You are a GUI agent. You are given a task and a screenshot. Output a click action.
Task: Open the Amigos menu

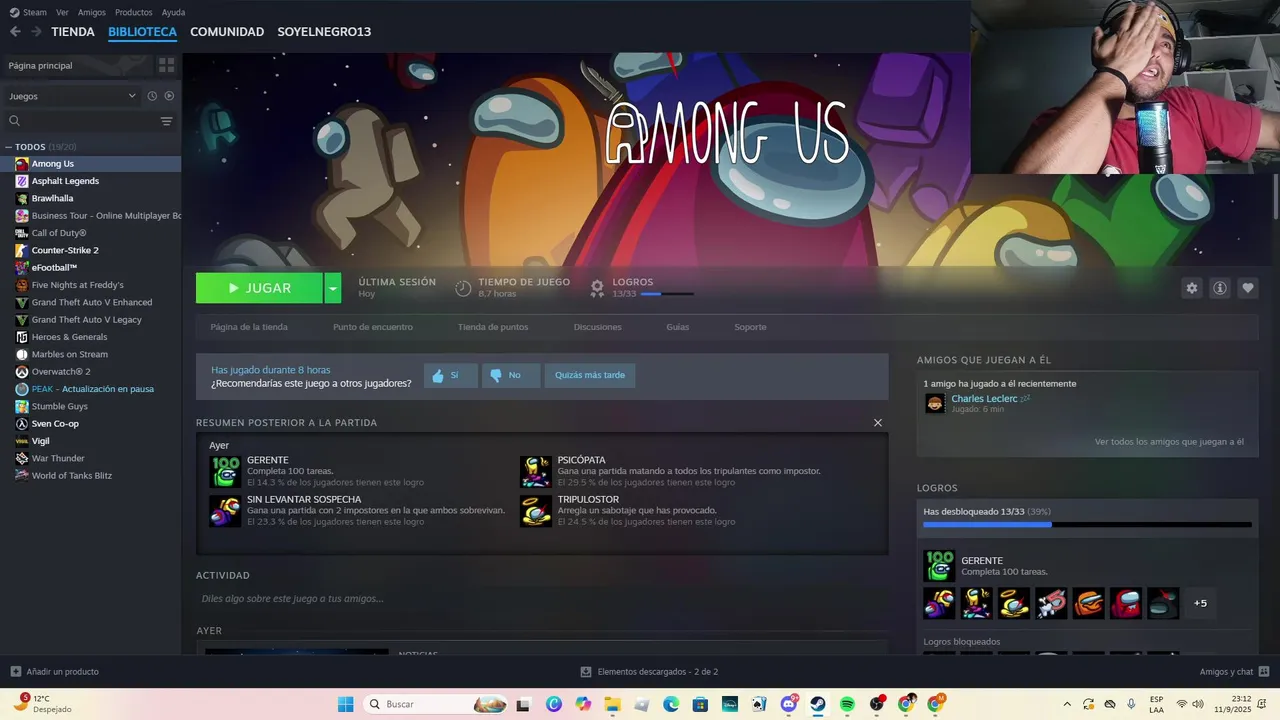(x=92, y=12)
